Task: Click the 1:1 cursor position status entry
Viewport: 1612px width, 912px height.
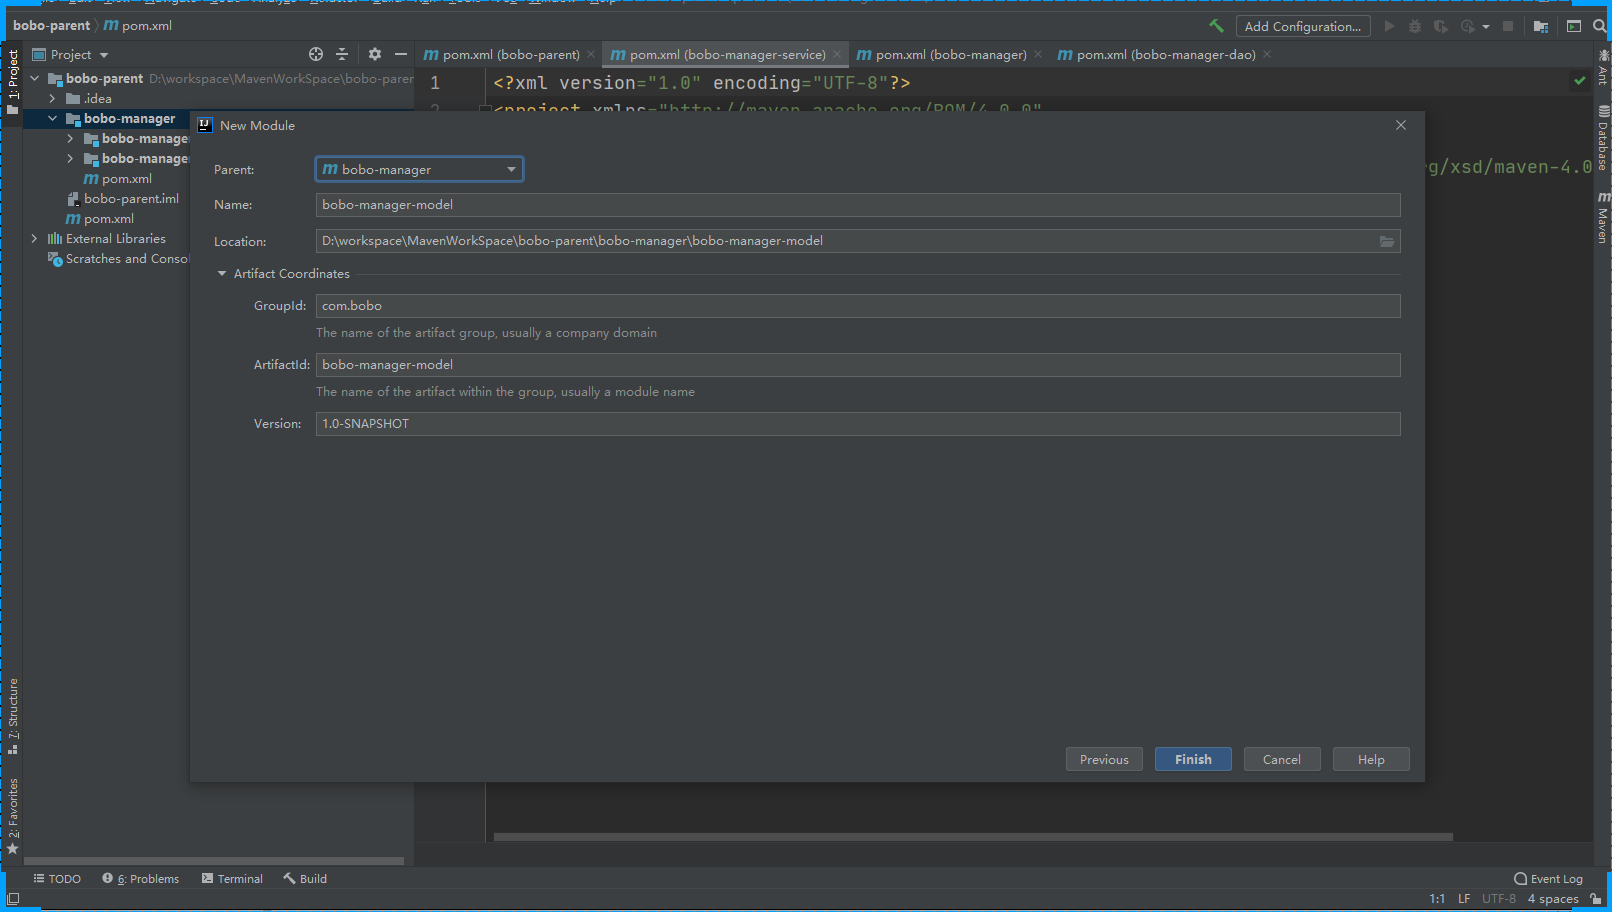Action: (1437, 899)
